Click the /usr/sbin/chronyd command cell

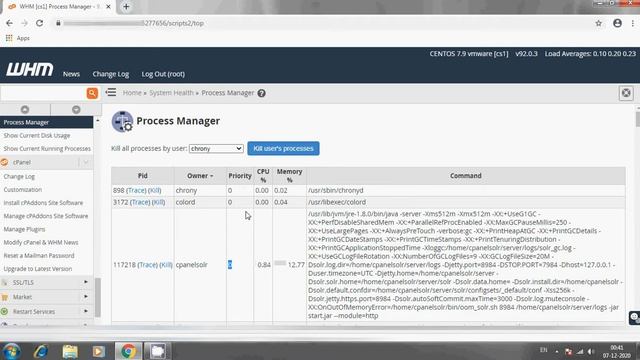tap(466, 190)
